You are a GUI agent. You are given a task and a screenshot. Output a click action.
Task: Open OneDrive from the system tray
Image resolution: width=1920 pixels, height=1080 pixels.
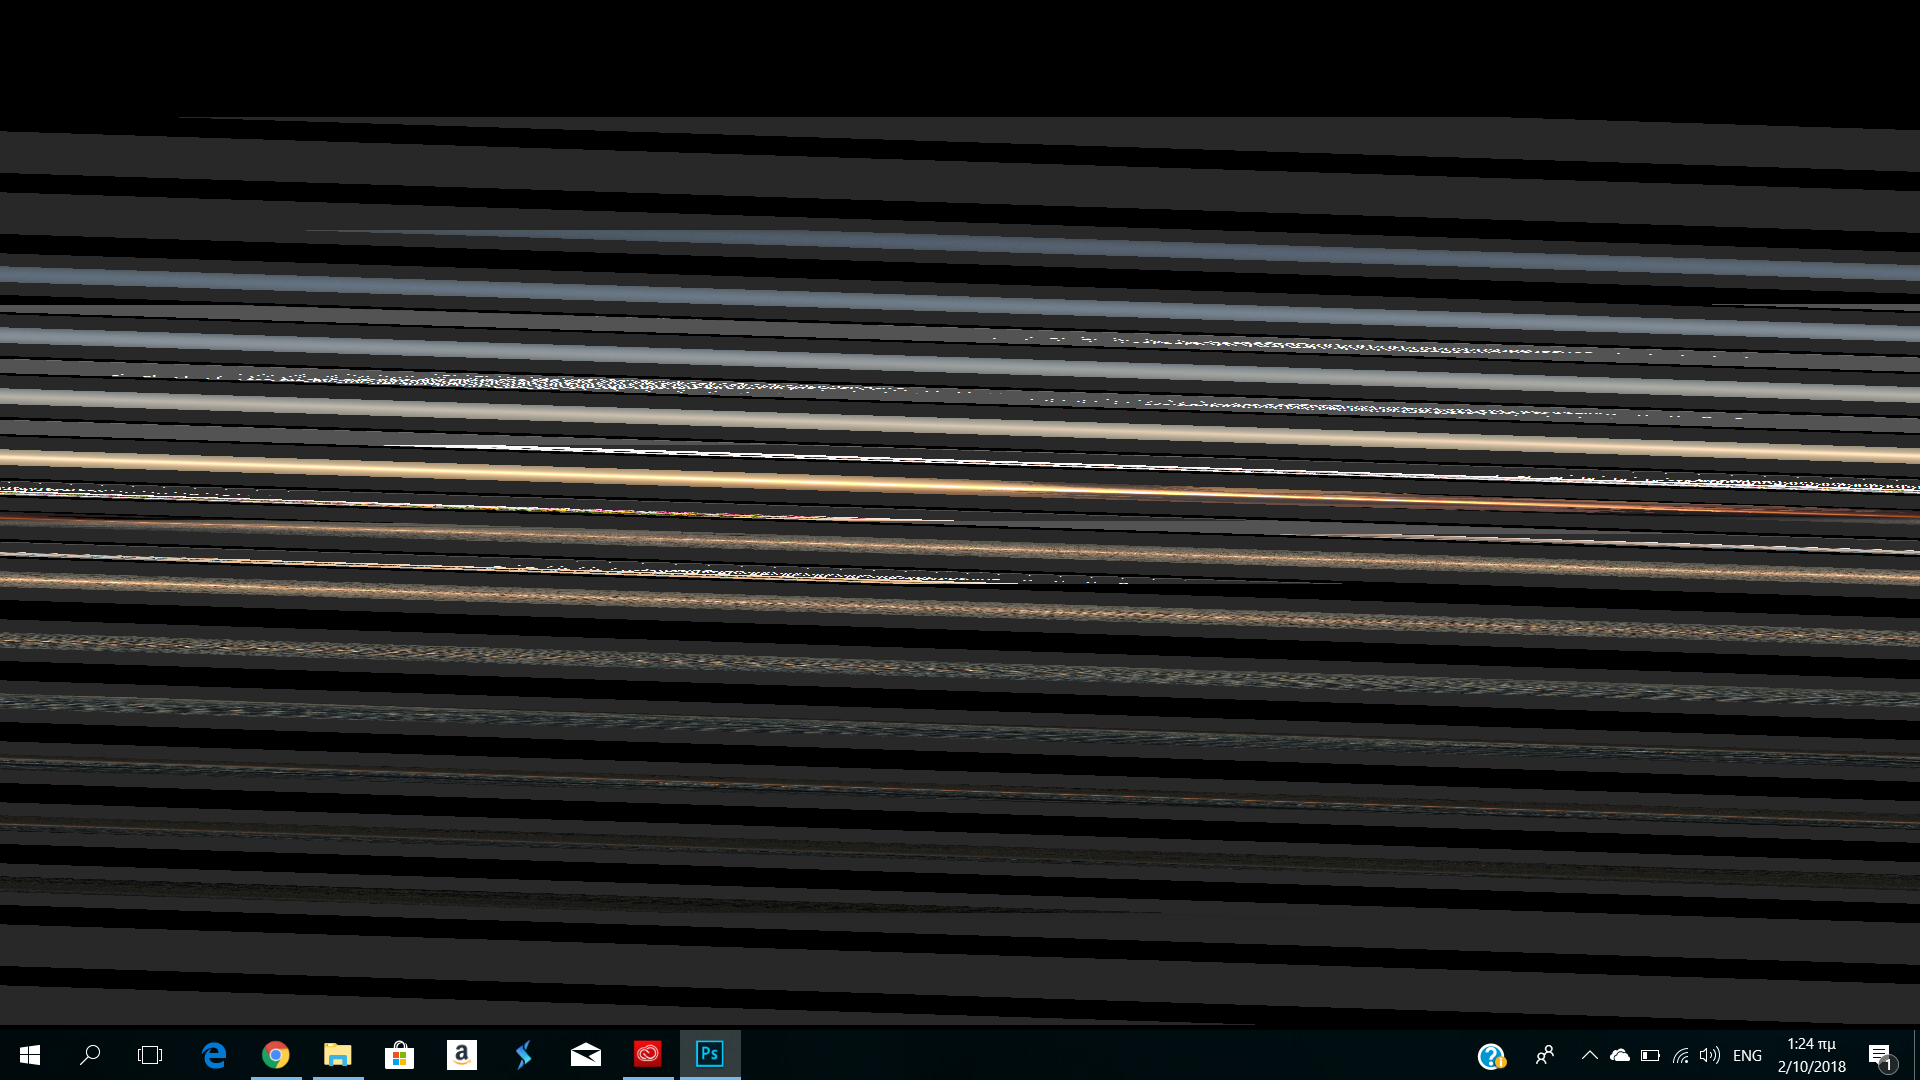pyautogui.click(x=1621, y=1055)
